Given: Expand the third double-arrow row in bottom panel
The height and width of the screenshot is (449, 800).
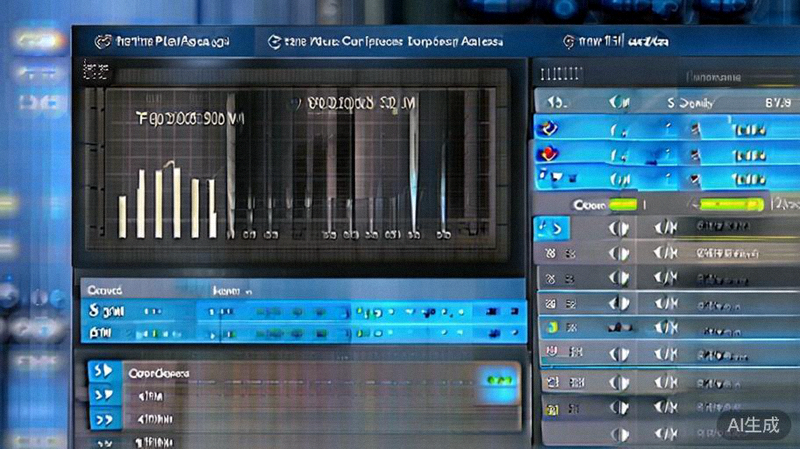Looking at the screenshot, I should (x=102, y=420).
